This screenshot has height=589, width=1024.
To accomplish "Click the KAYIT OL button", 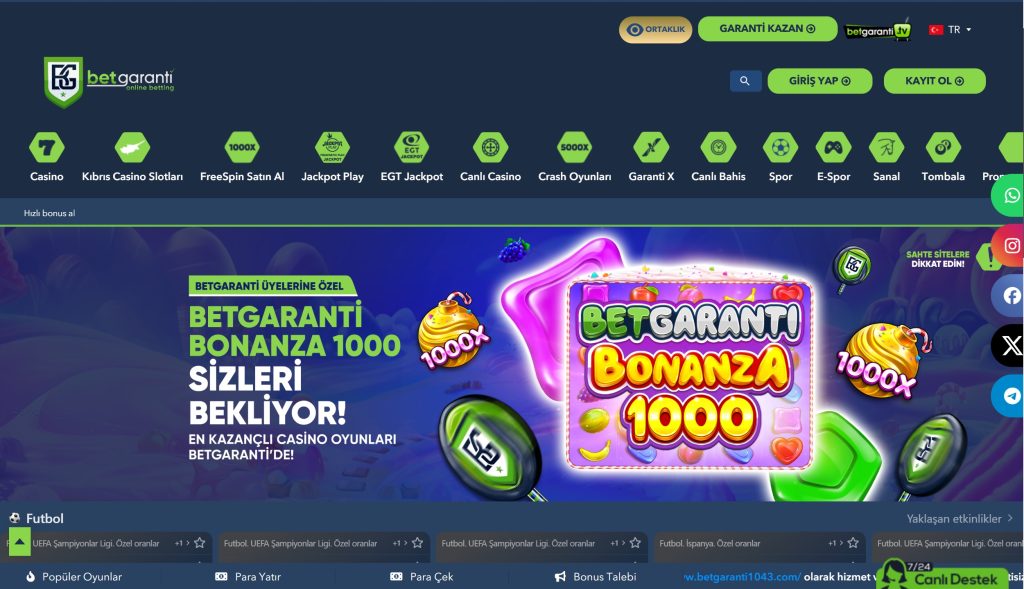I will (x=935, y=81).
